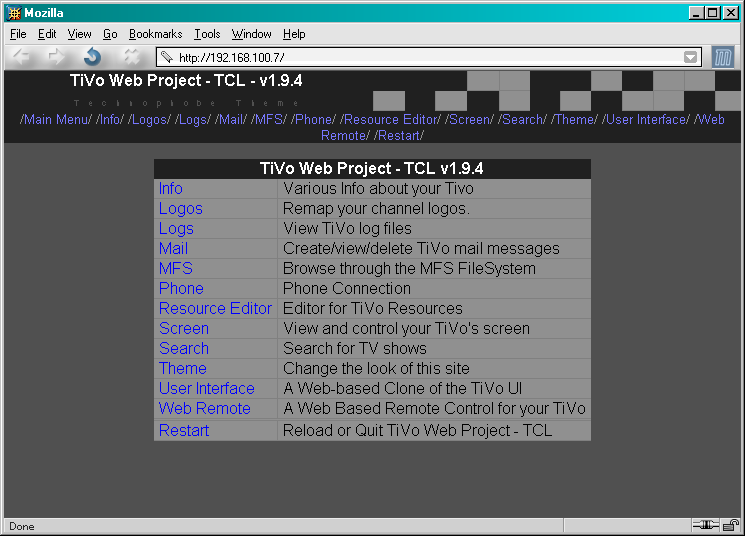The height and width of the screenshot is (536, 745).
Task: Click the Forward arrow in navigation toolbar
Action: (56, 57)
